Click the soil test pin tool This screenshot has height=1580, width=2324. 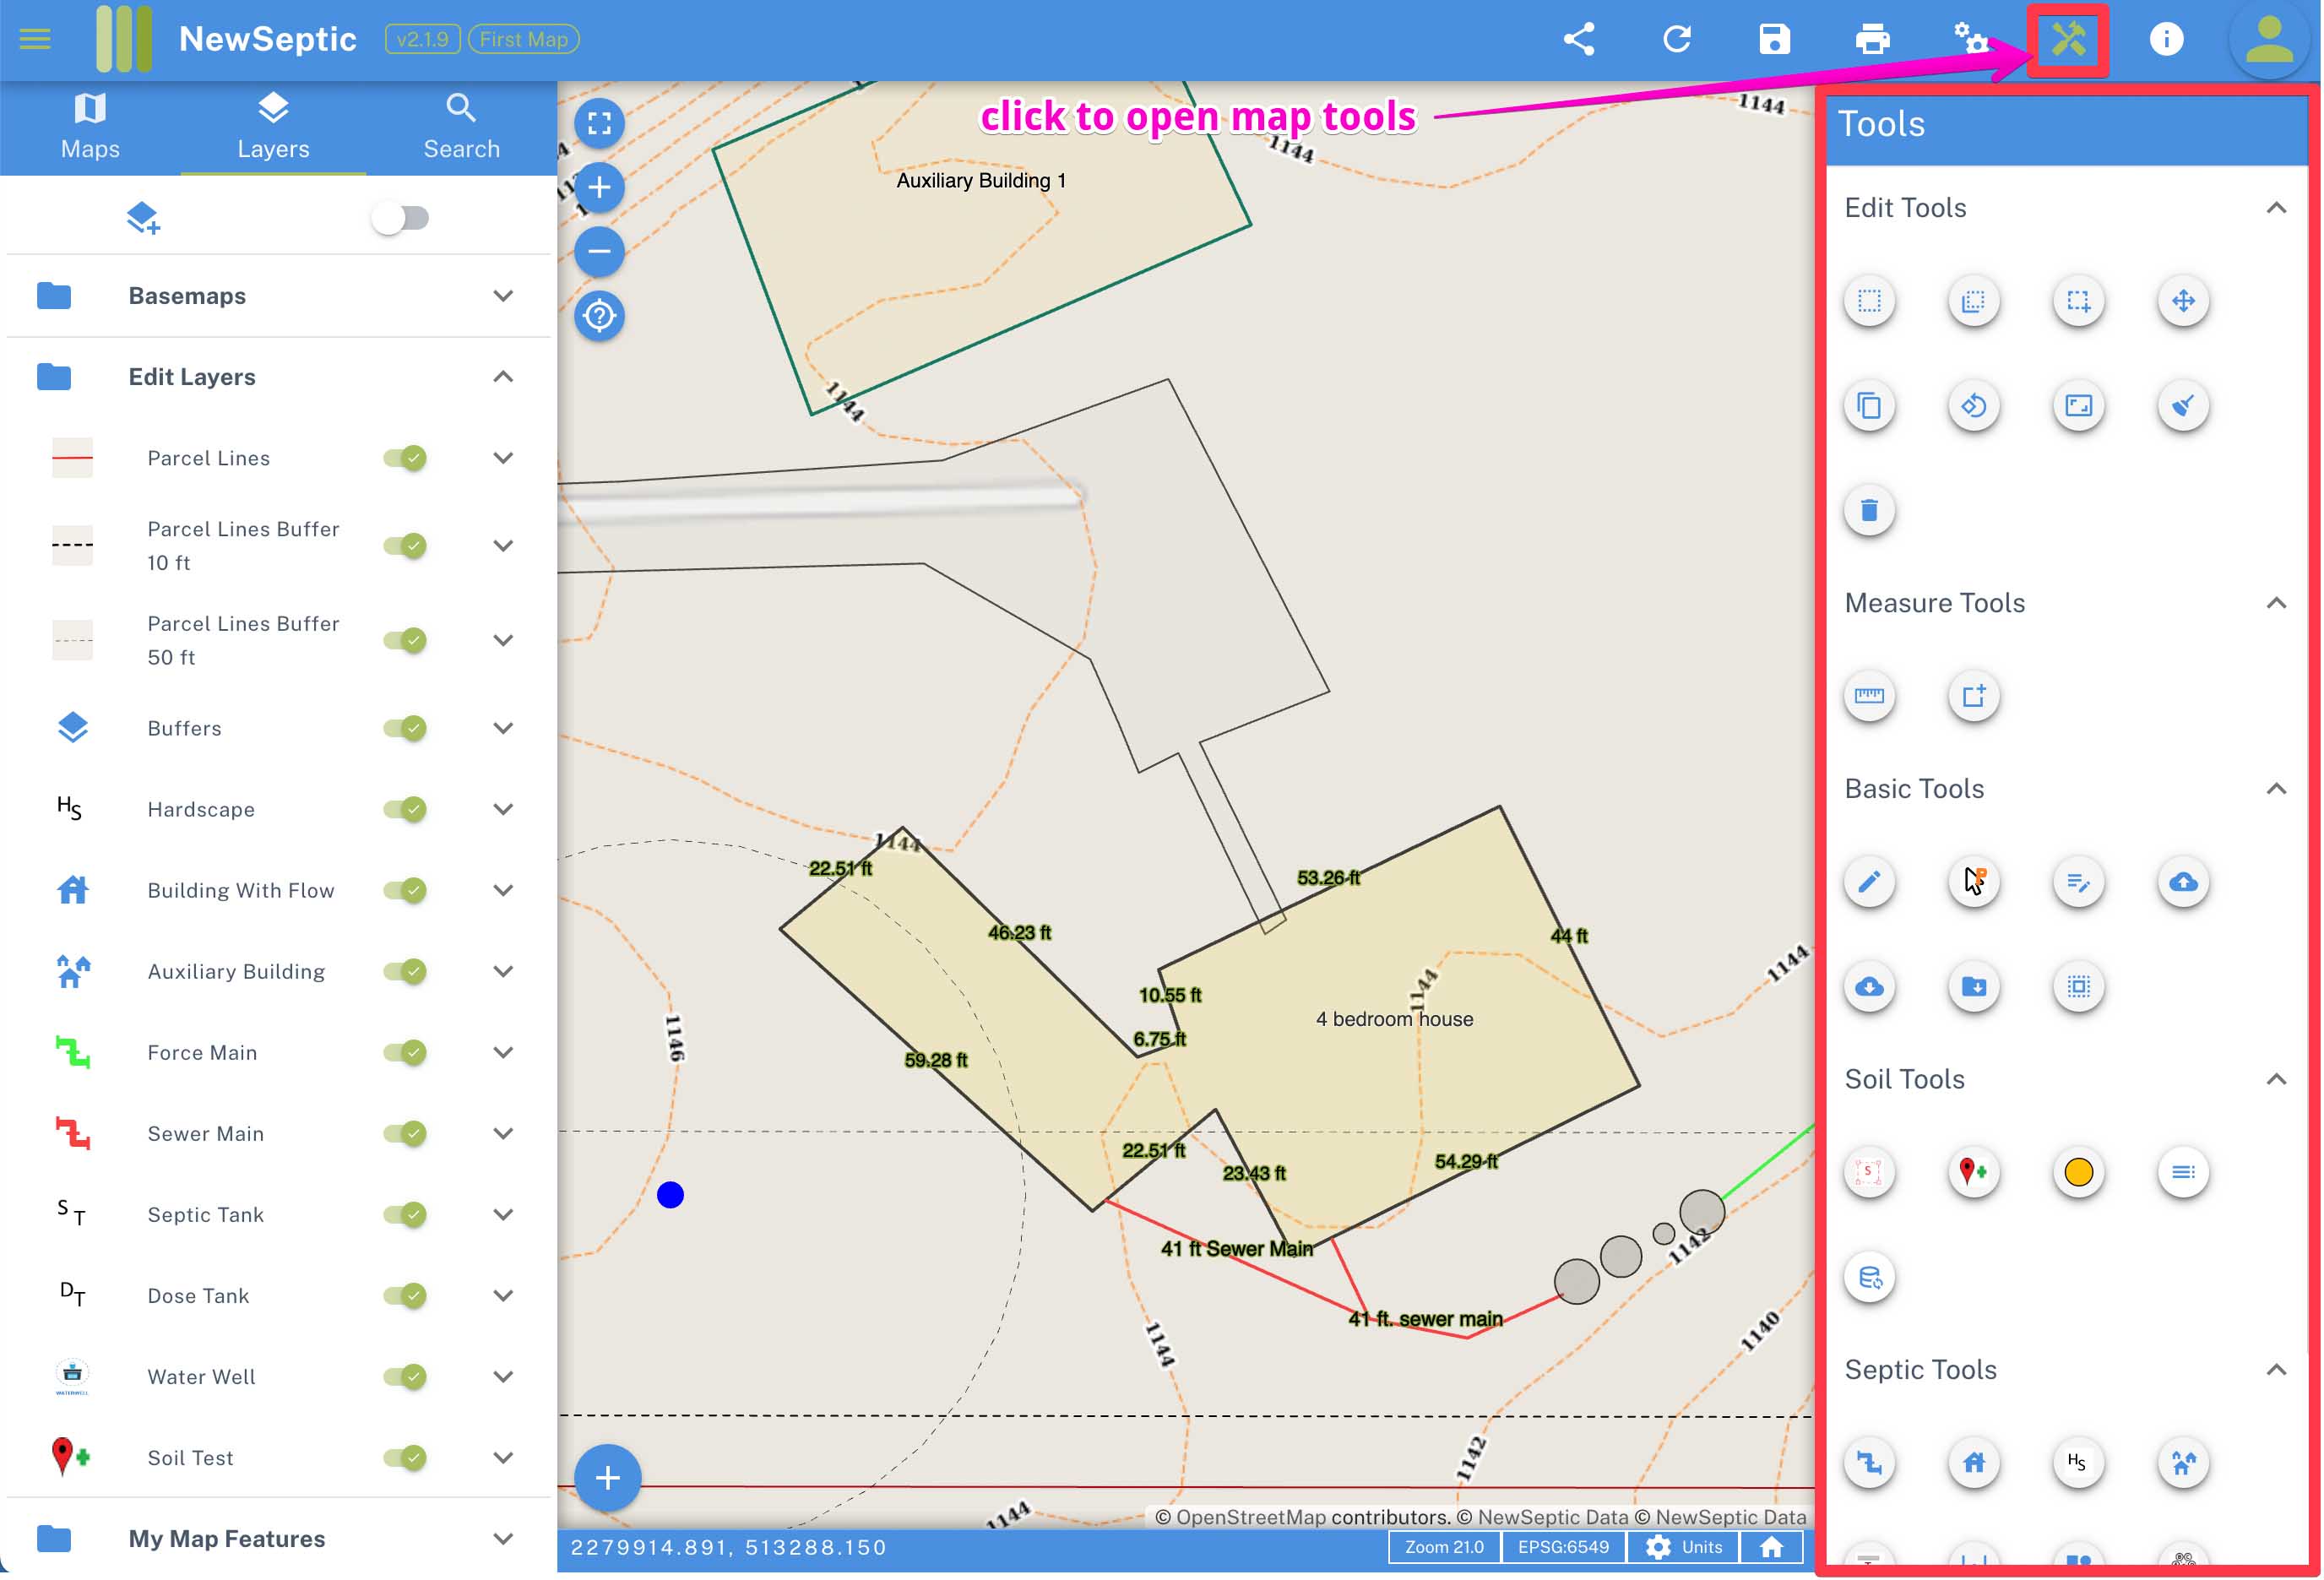(1971, 1171)
